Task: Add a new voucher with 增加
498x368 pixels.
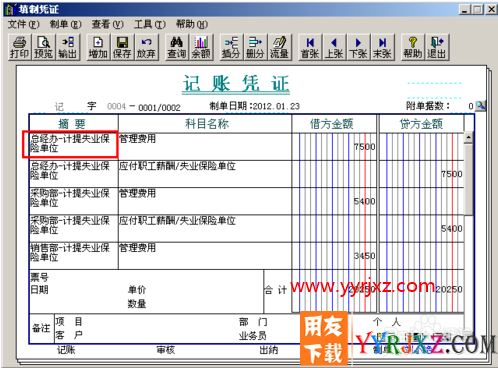Action: point(98,47)
